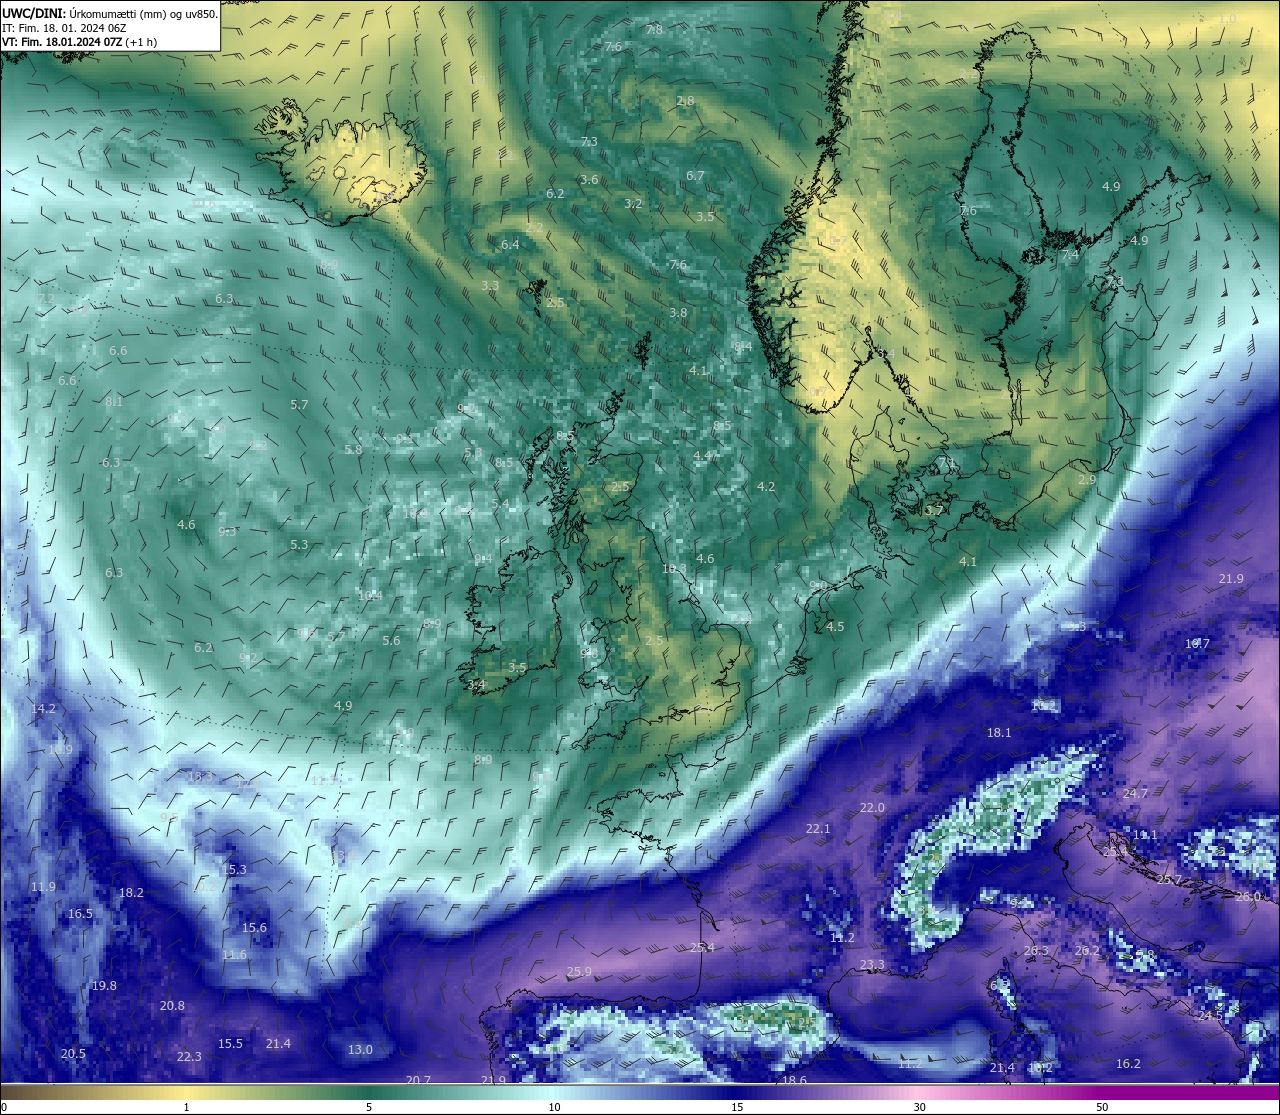Select the map value 18.2
The width and height of the screenshot is (1280, 1115).
coord(131,892)
